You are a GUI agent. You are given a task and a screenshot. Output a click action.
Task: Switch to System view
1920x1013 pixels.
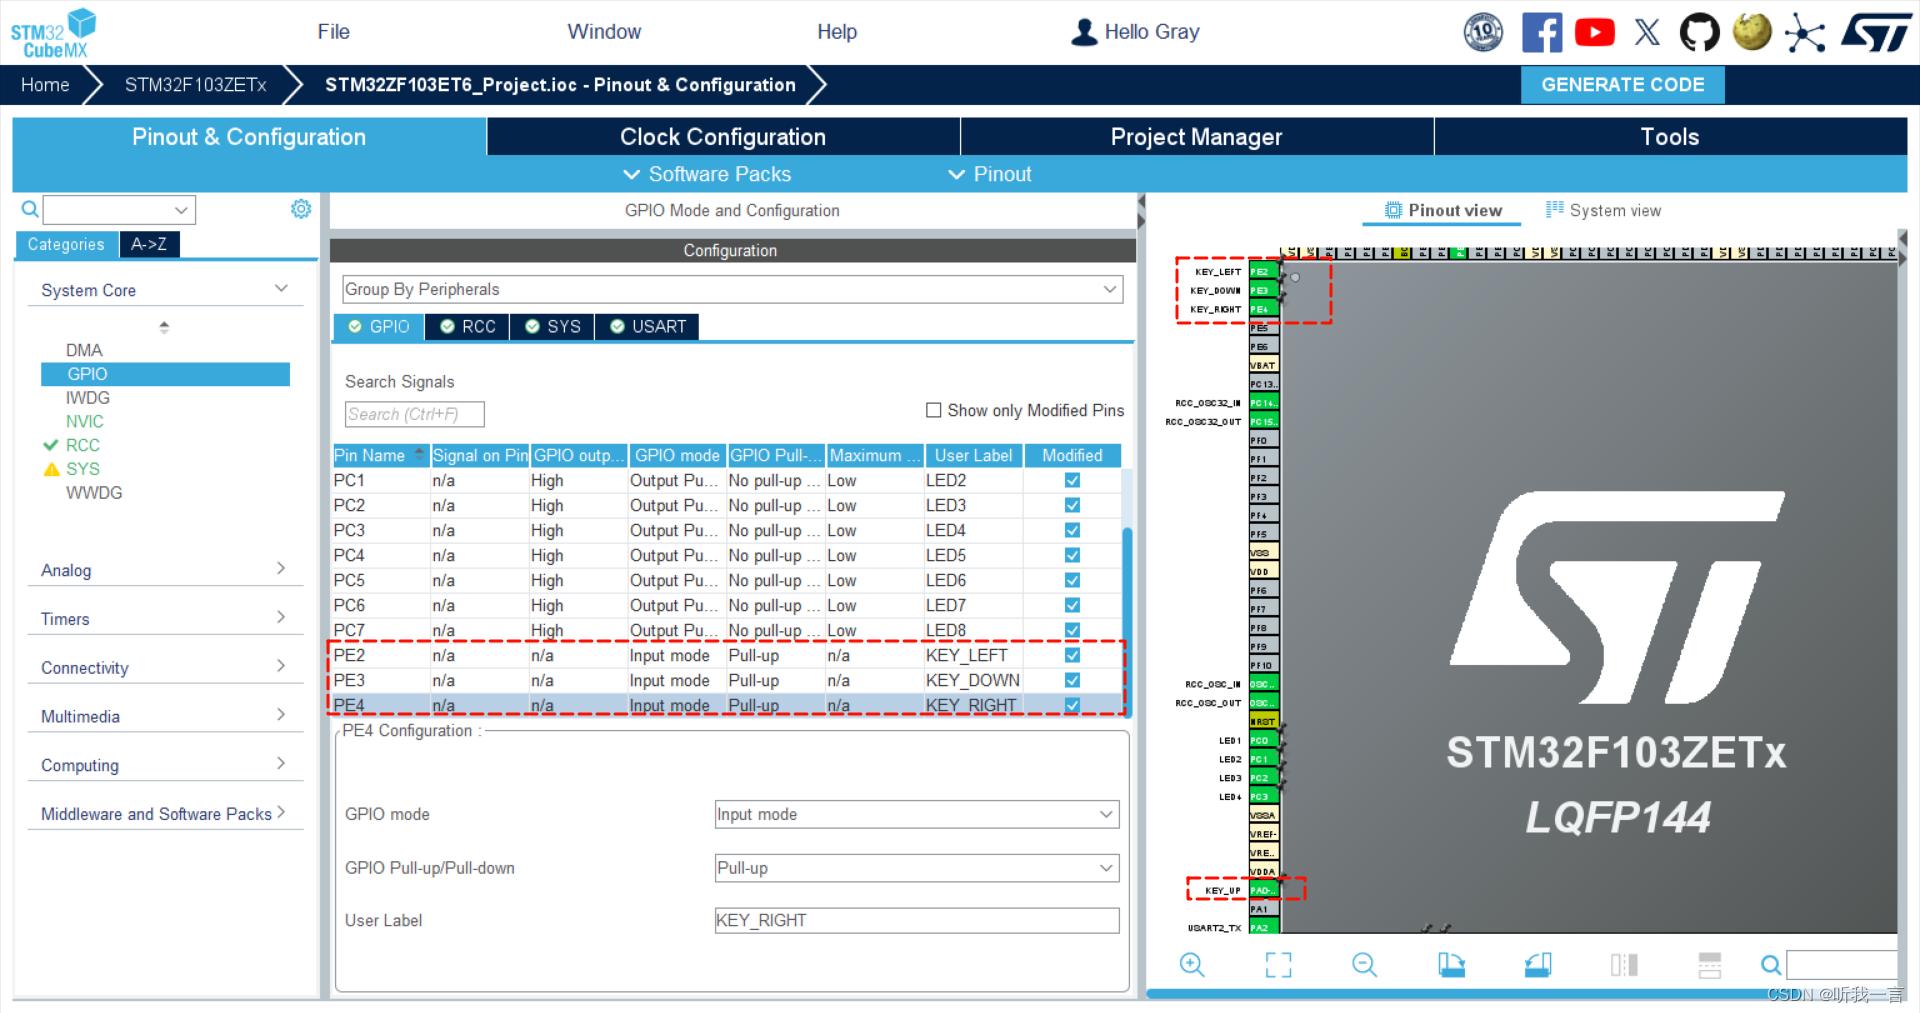(x=1603, y=210)
